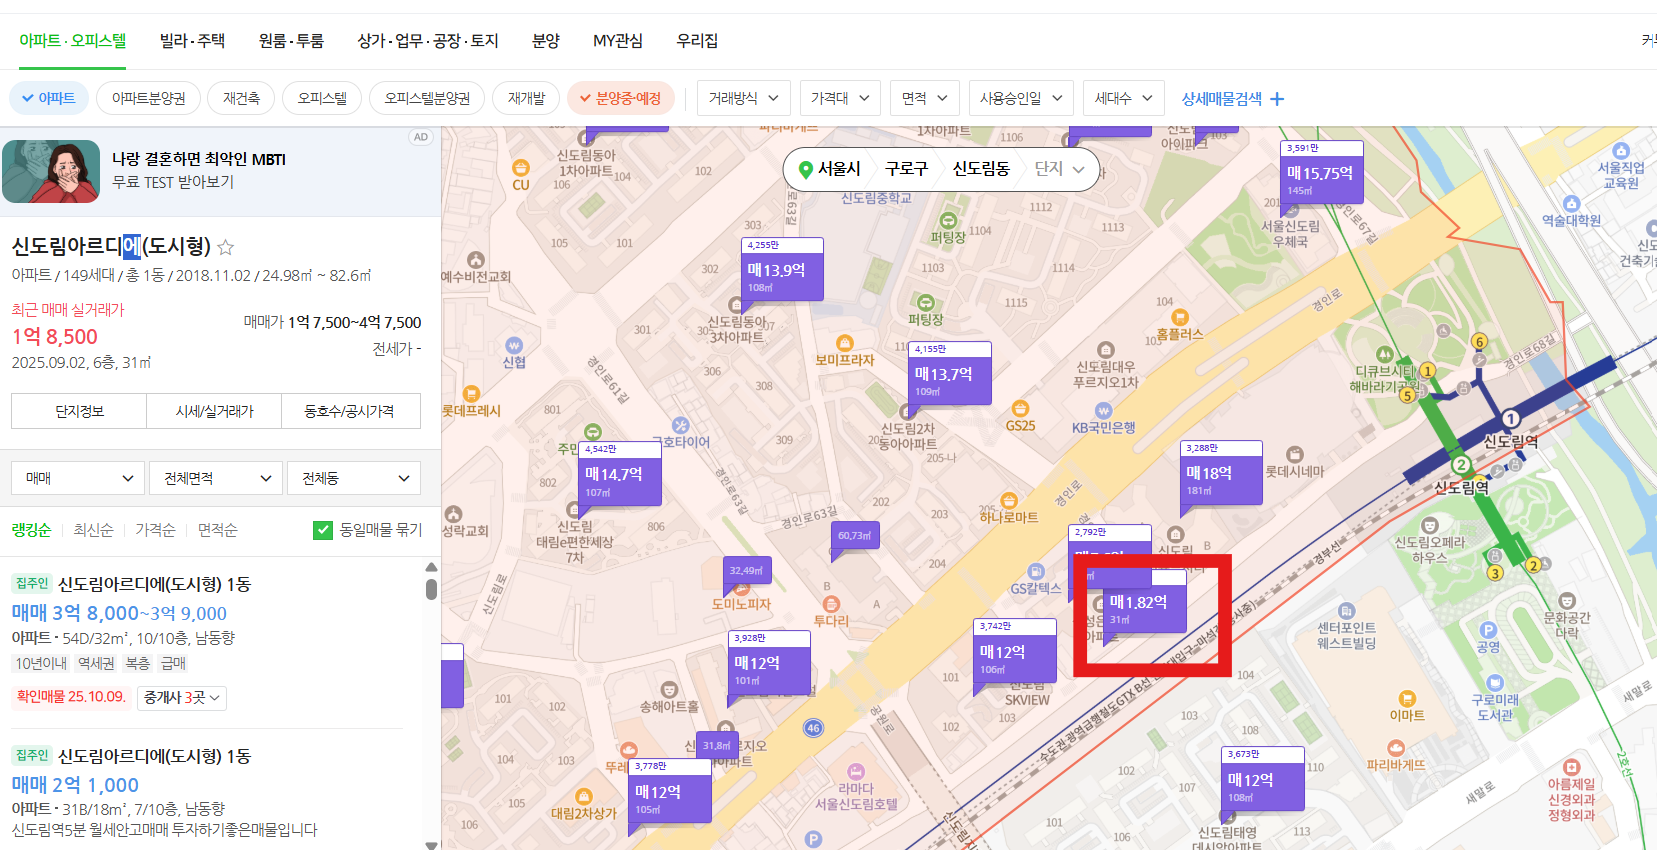This screenshot has width=1657, height=850.
Task: Open the 전체면적 select
Action: click(216, 478)
